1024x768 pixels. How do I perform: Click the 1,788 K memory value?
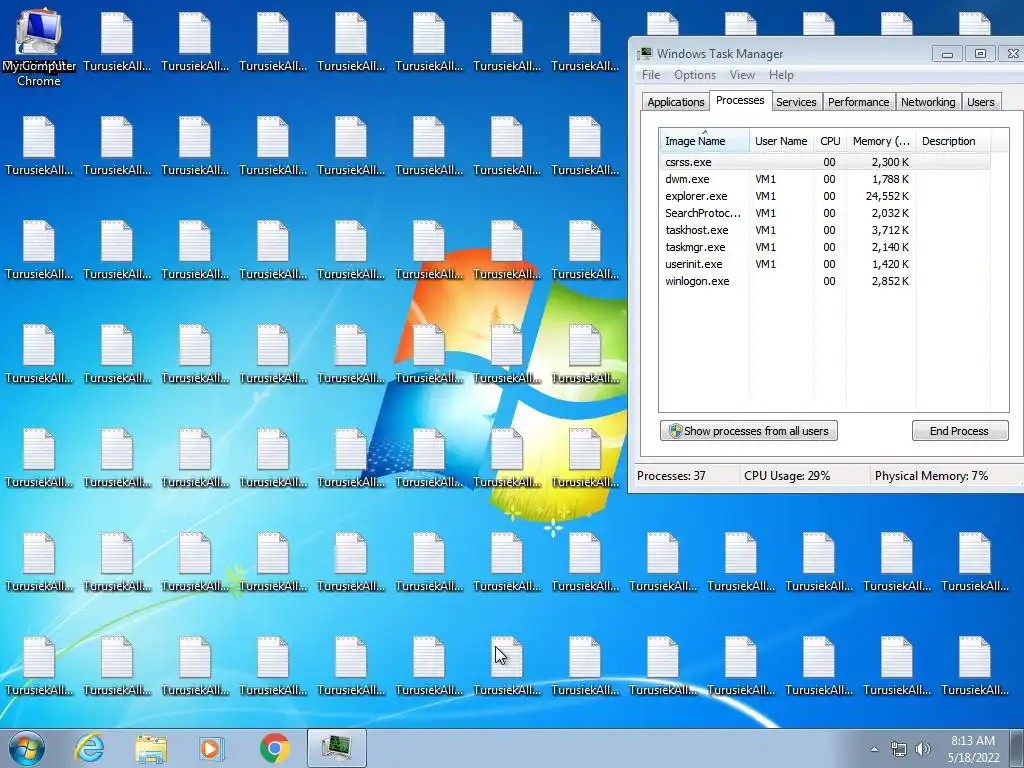(890, 179)
